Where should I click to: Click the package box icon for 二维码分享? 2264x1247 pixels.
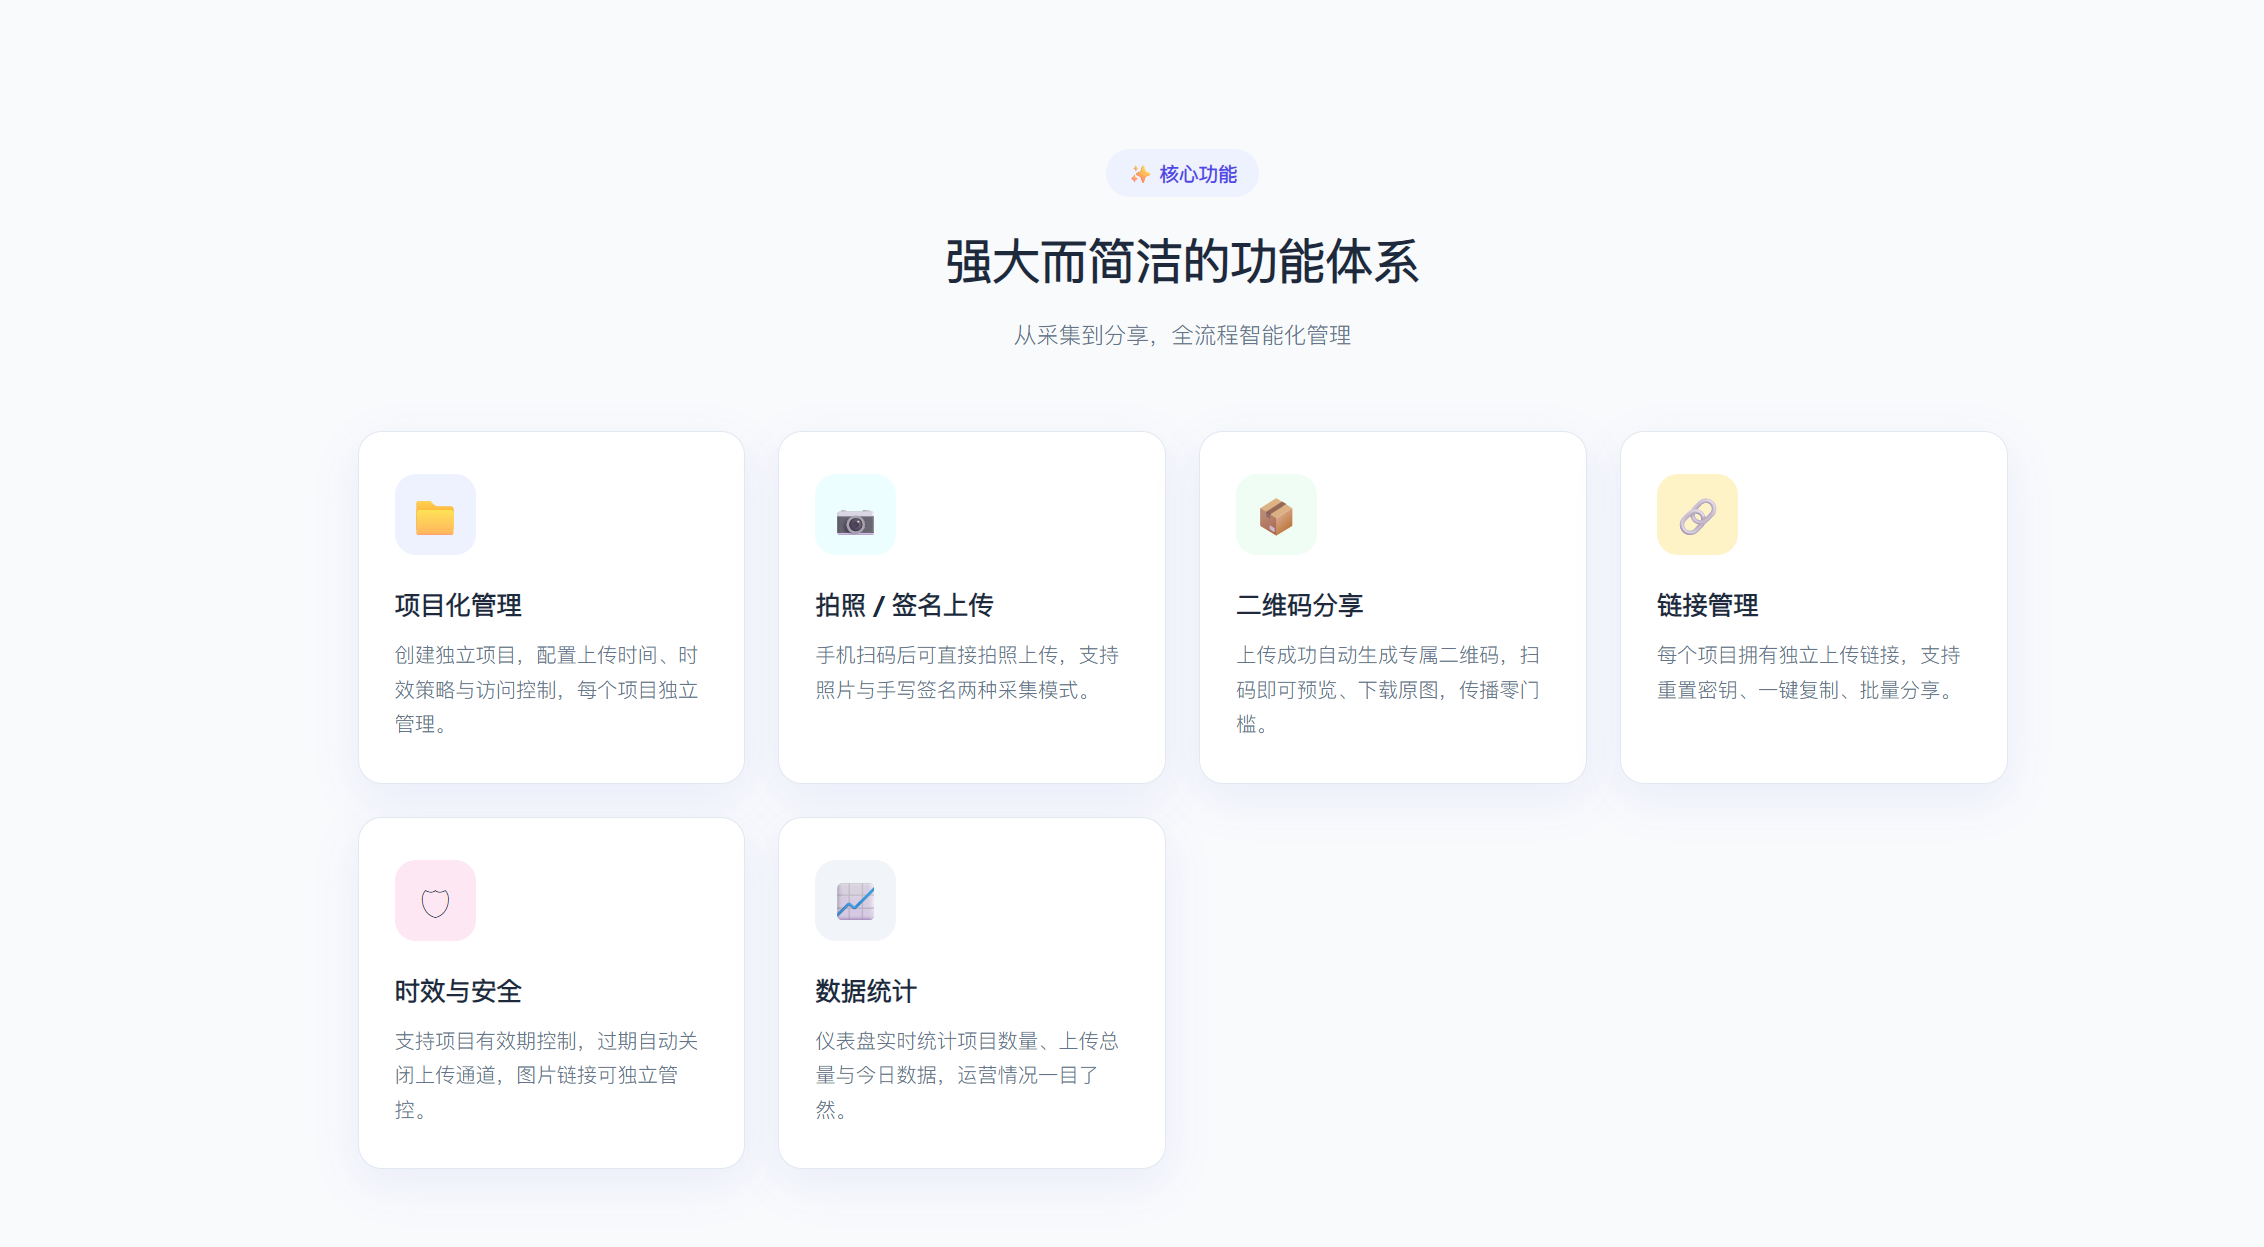tap(1276, 515)
